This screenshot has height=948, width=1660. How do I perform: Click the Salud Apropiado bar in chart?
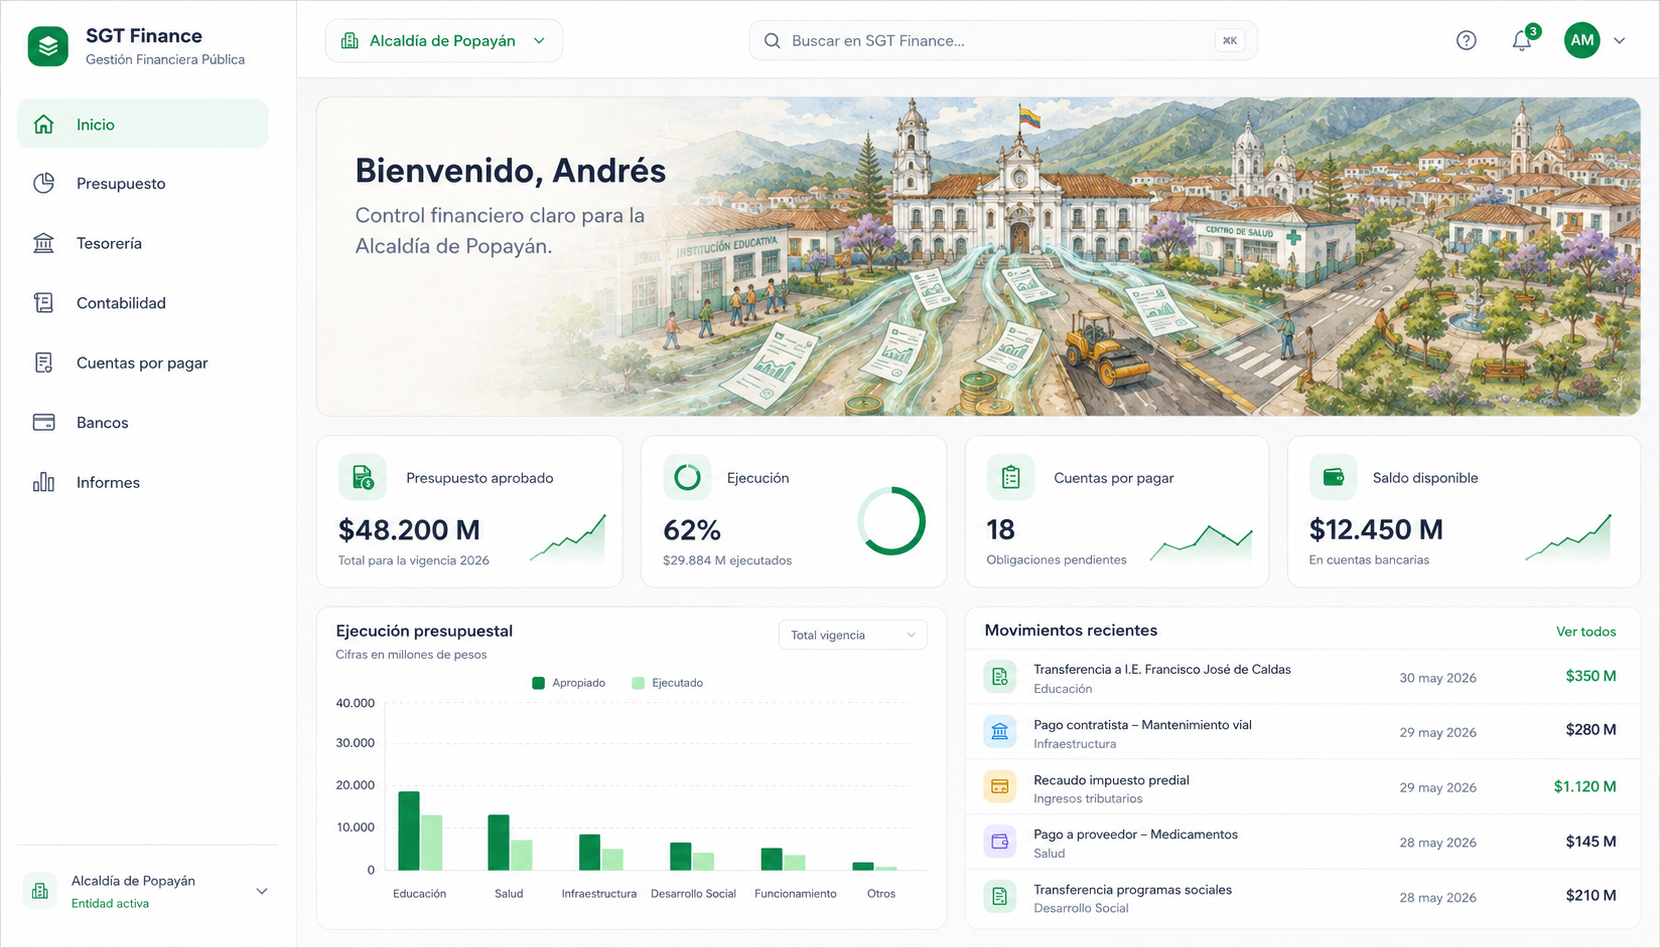498,843
